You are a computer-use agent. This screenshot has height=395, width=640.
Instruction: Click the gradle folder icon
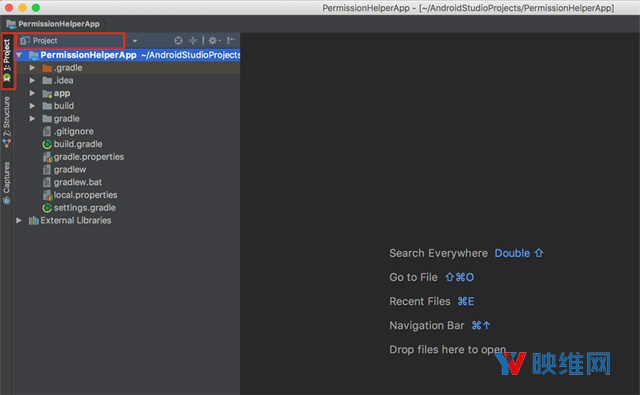(47, 119)
